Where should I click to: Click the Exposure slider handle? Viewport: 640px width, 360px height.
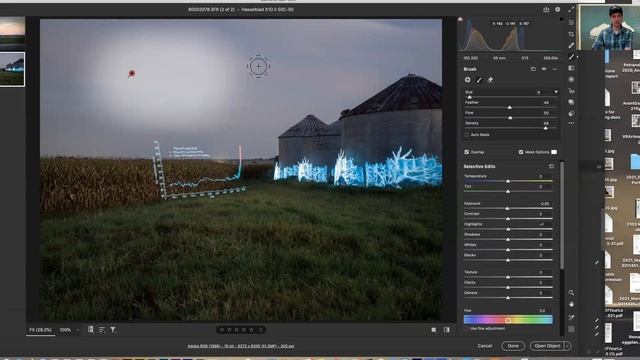507,208
